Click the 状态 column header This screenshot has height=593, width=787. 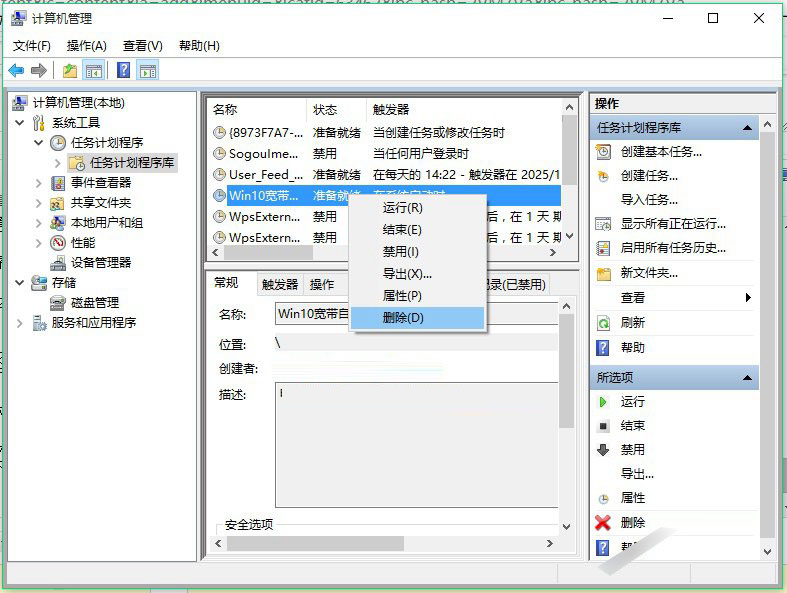point(336,109)
